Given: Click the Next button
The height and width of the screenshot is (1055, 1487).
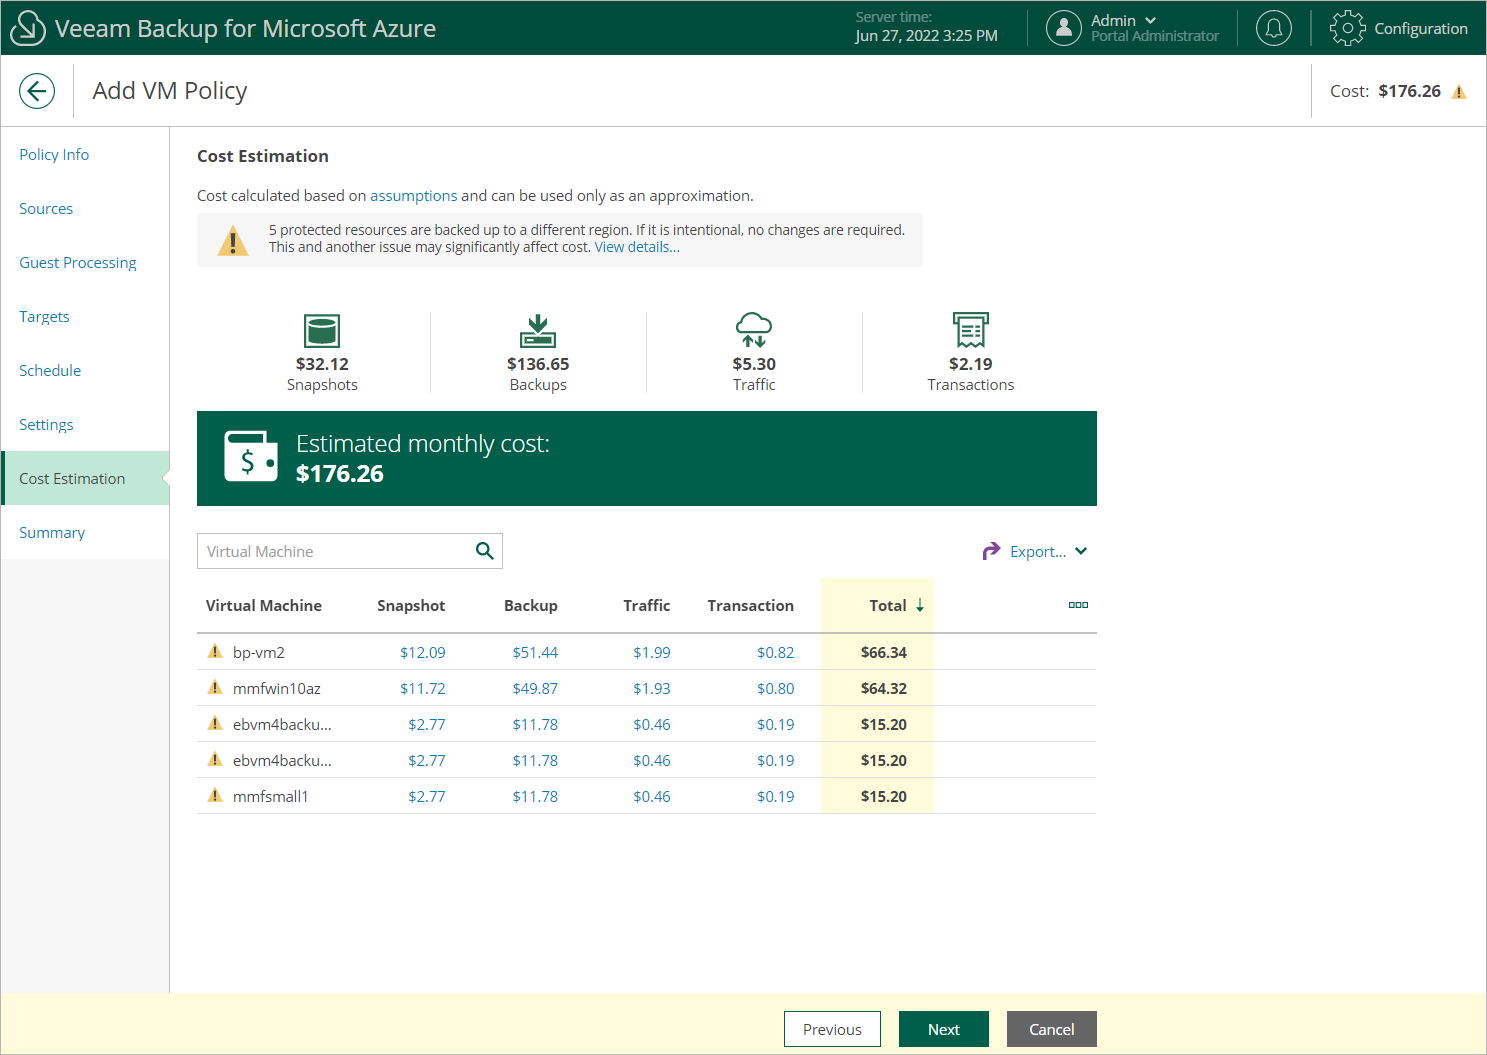Looking at the screenshot, I should coord(944,1029).
